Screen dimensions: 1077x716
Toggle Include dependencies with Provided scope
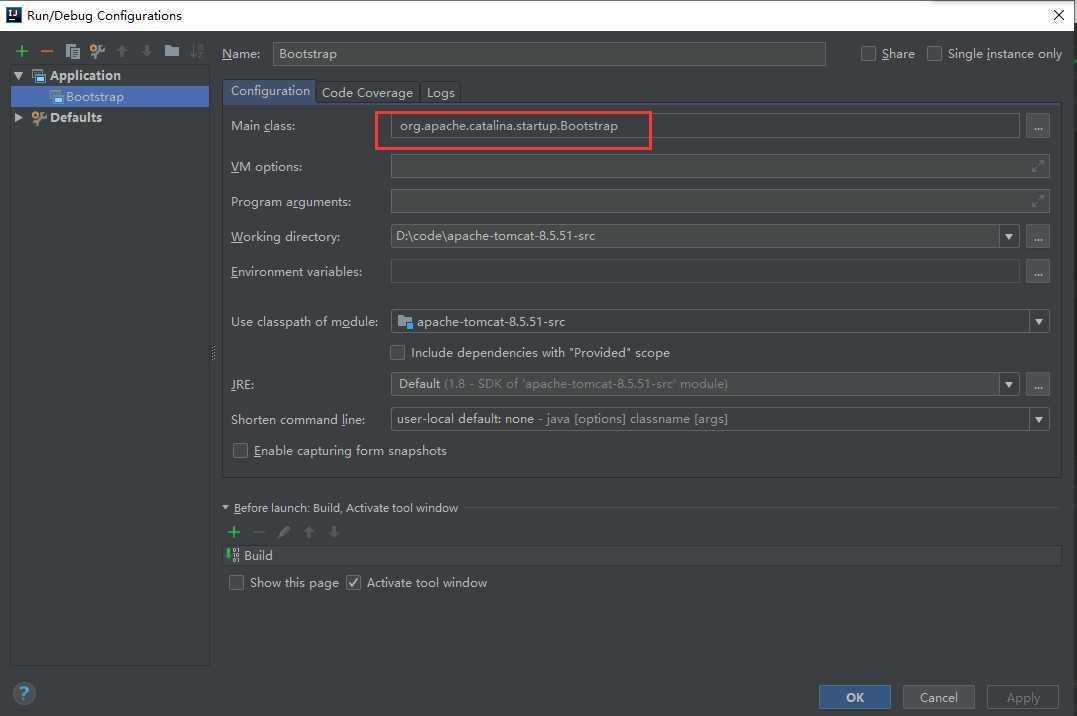coord(397,353)
